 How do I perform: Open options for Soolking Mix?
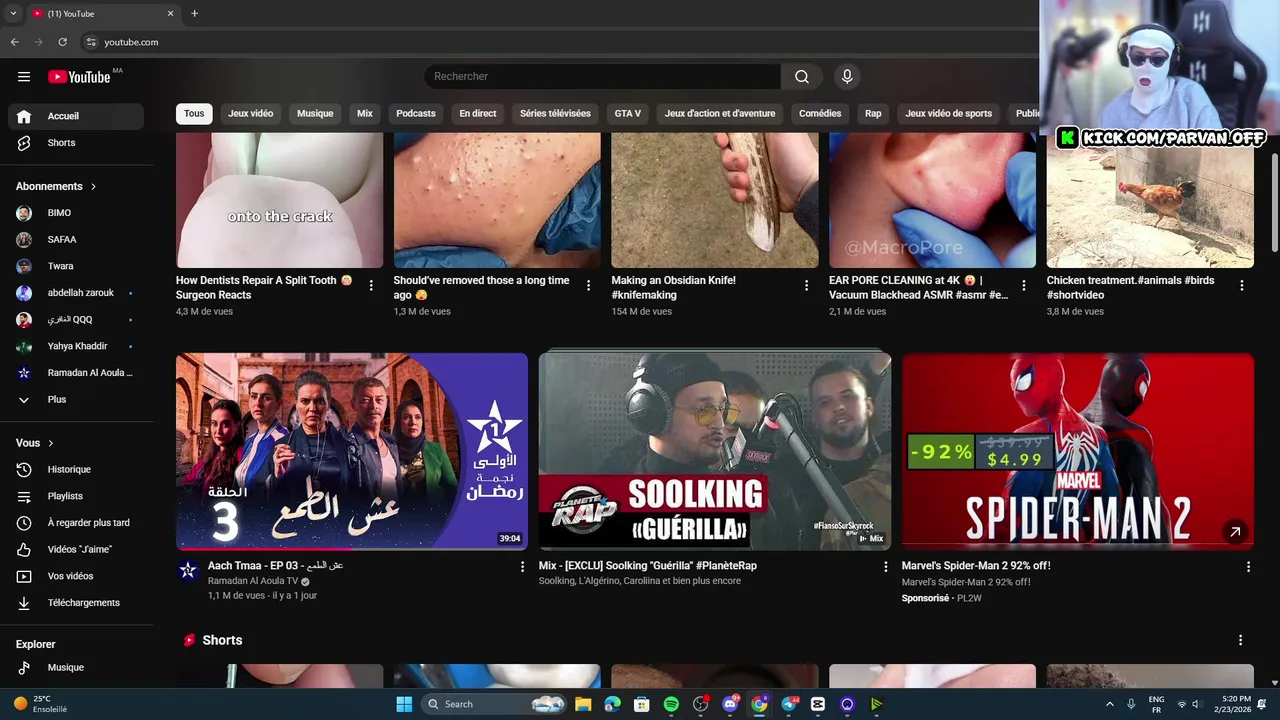click(885, 567)
